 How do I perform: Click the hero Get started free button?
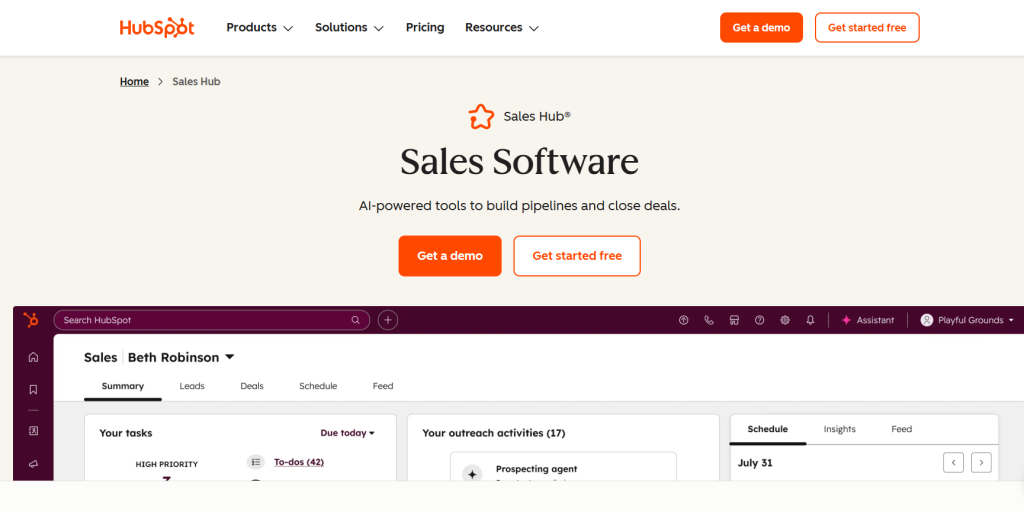577,256
